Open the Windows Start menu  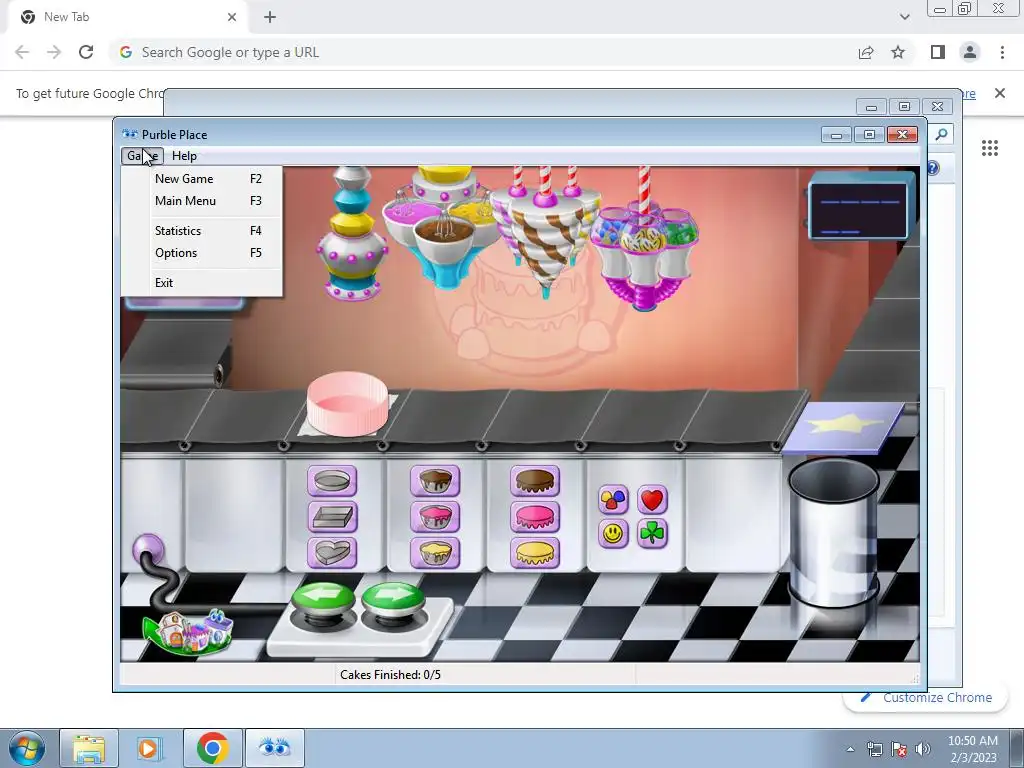27,748
